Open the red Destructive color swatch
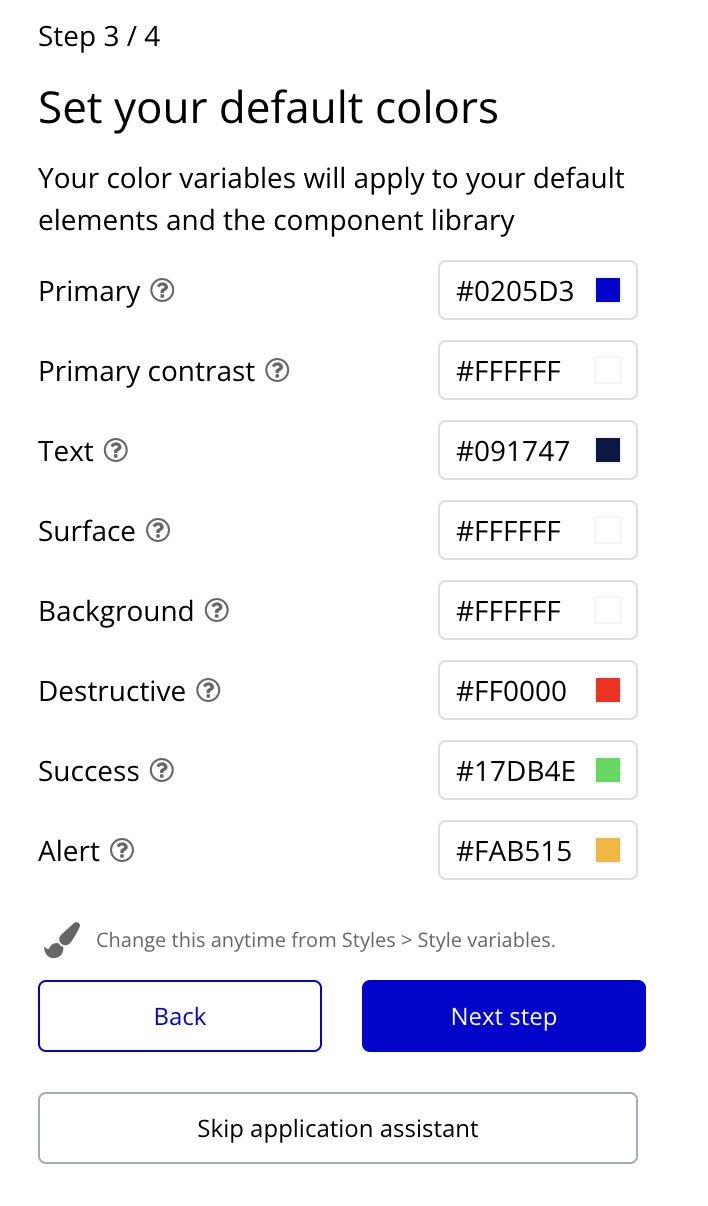Image resolution: width=708 pixels, height=1206 pixels. (608, 691)
